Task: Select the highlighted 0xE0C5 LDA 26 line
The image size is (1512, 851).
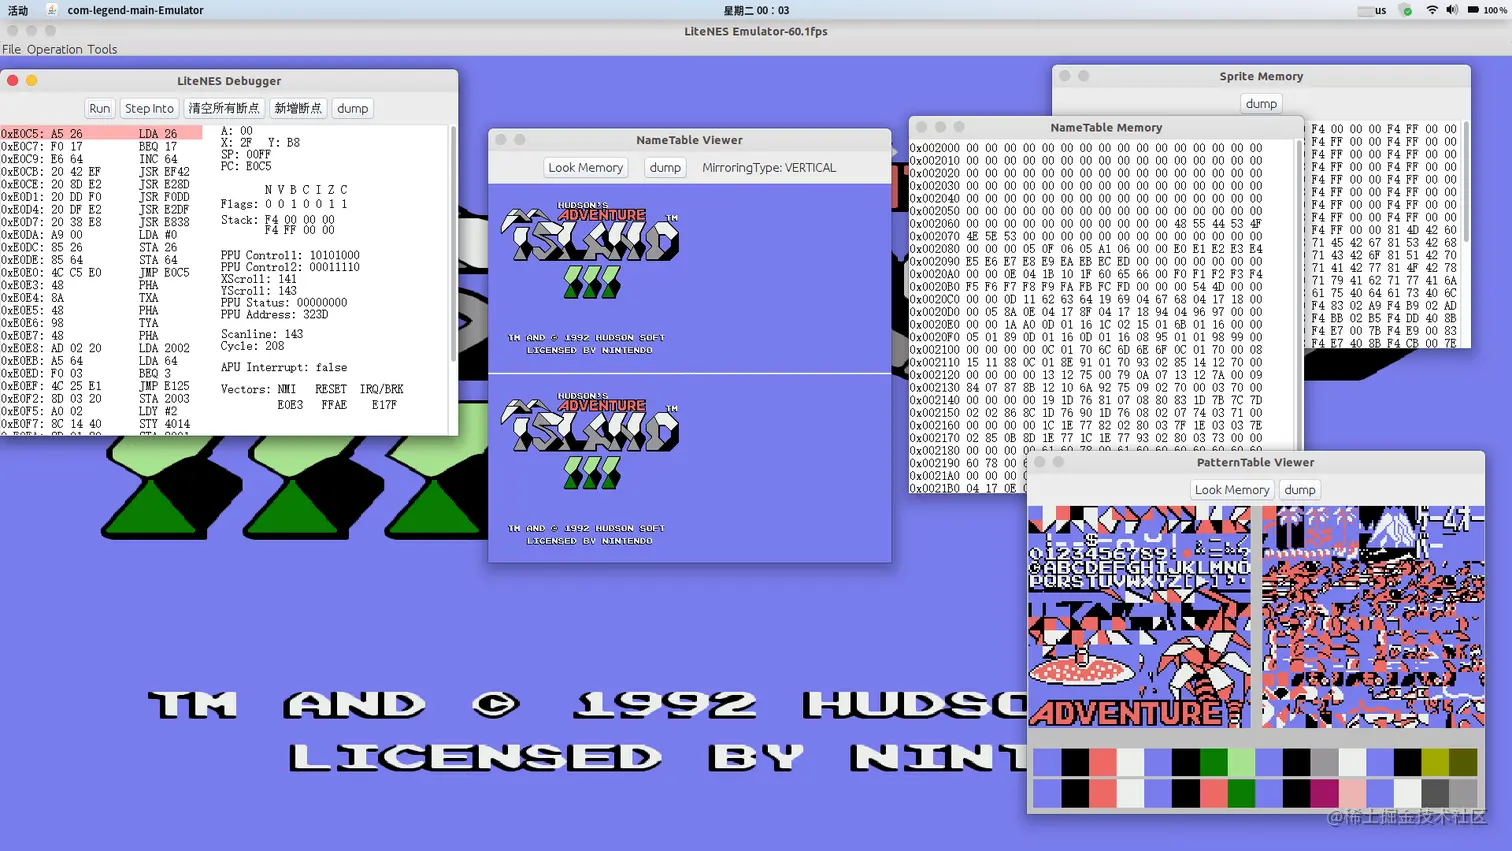Action: tap(101, 133)
